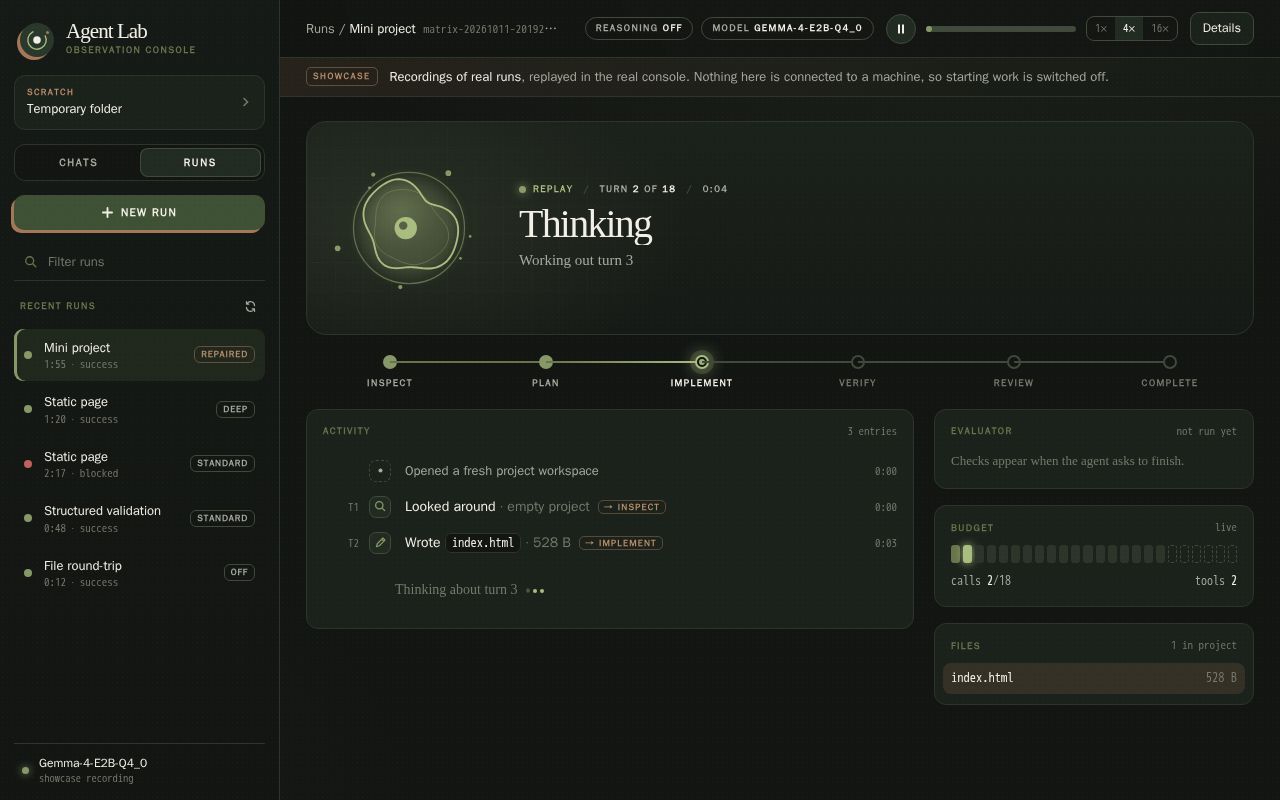Set playback speed to 16×

[x=1160, y=28]
